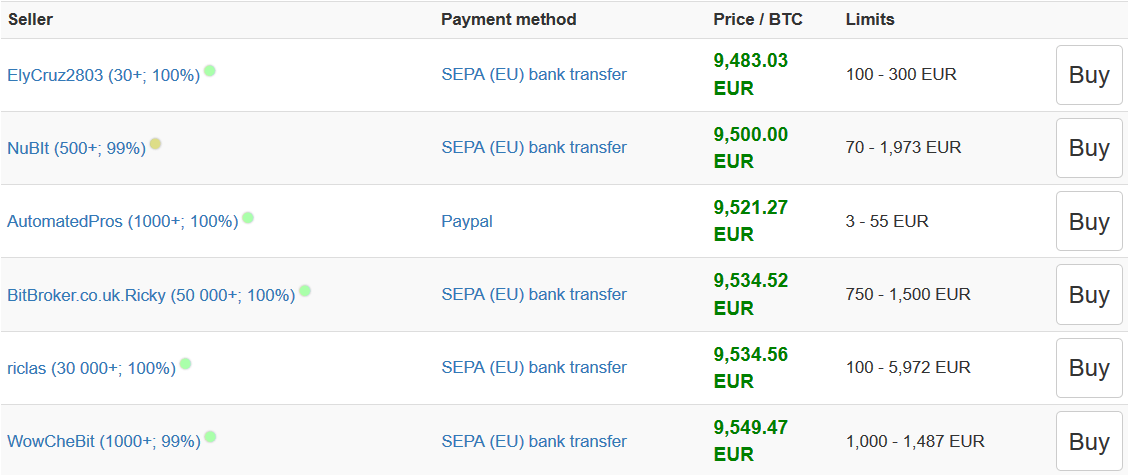Click the green status dot beside AutomatedPros
The height and width of the screenshot is (475, 1128).
247,217
